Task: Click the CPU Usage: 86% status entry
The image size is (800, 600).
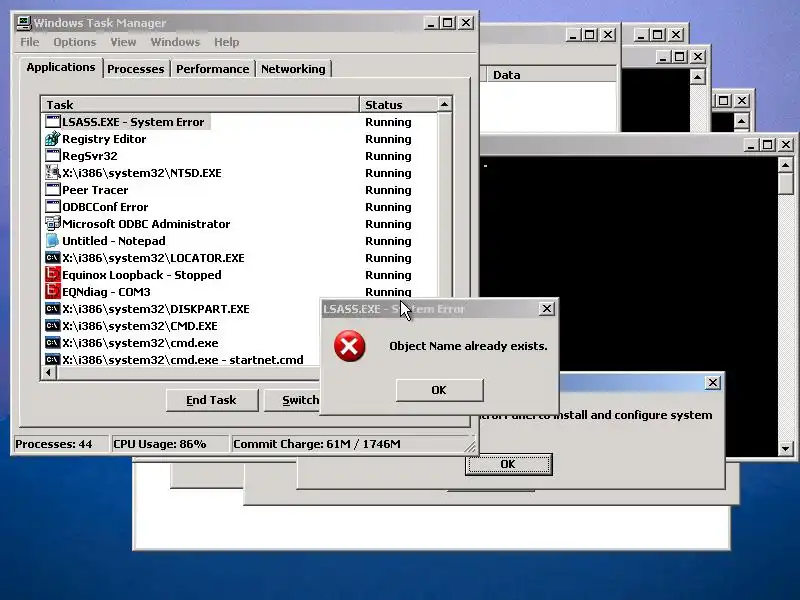Action: point(169,444)
